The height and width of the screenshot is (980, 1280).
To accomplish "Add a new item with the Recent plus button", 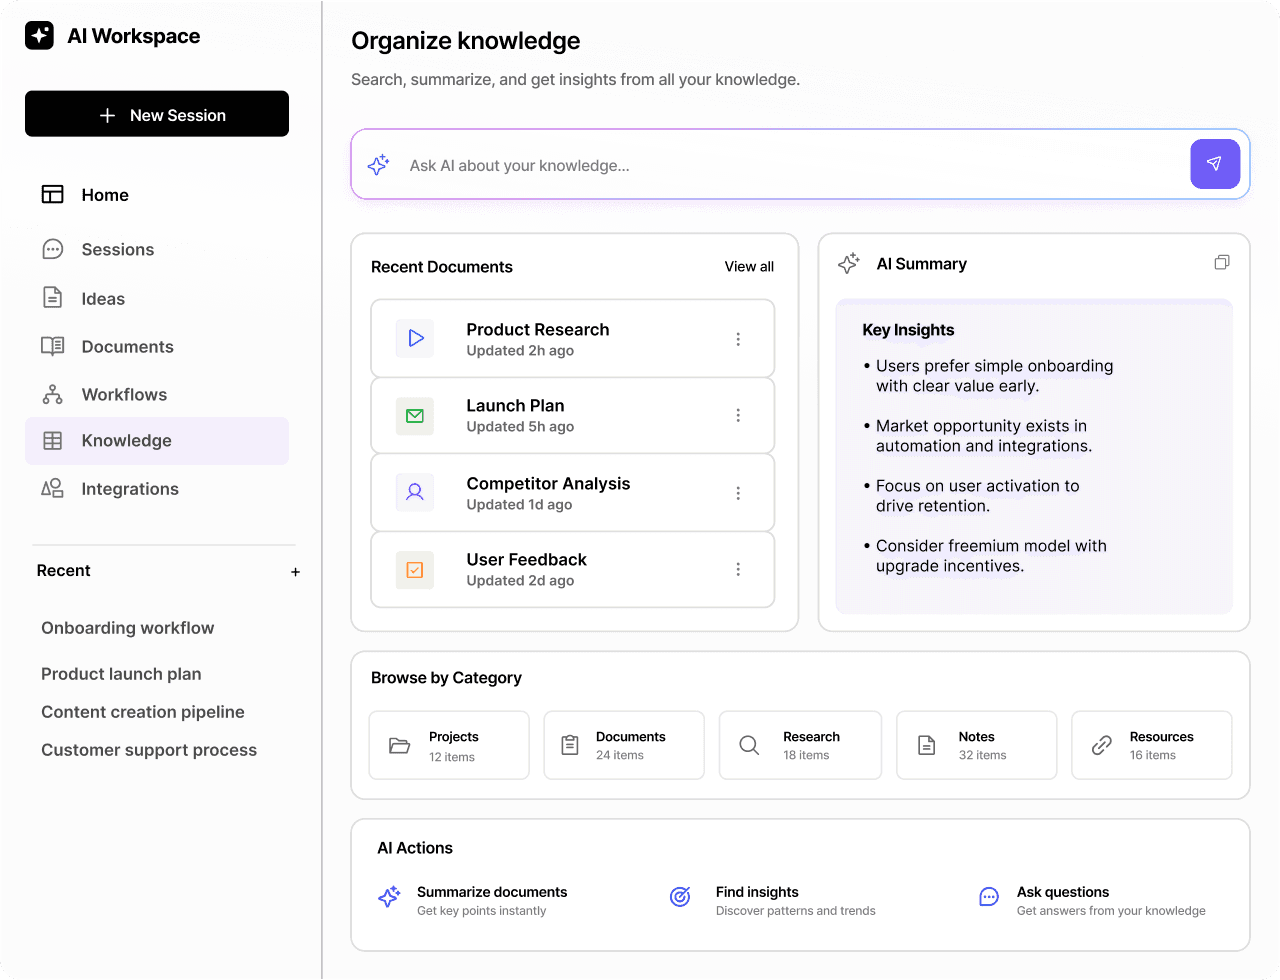I will click(295, 572).
